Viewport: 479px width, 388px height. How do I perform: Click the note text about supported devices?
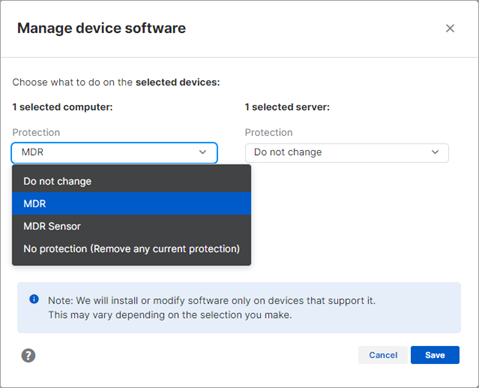212,308
